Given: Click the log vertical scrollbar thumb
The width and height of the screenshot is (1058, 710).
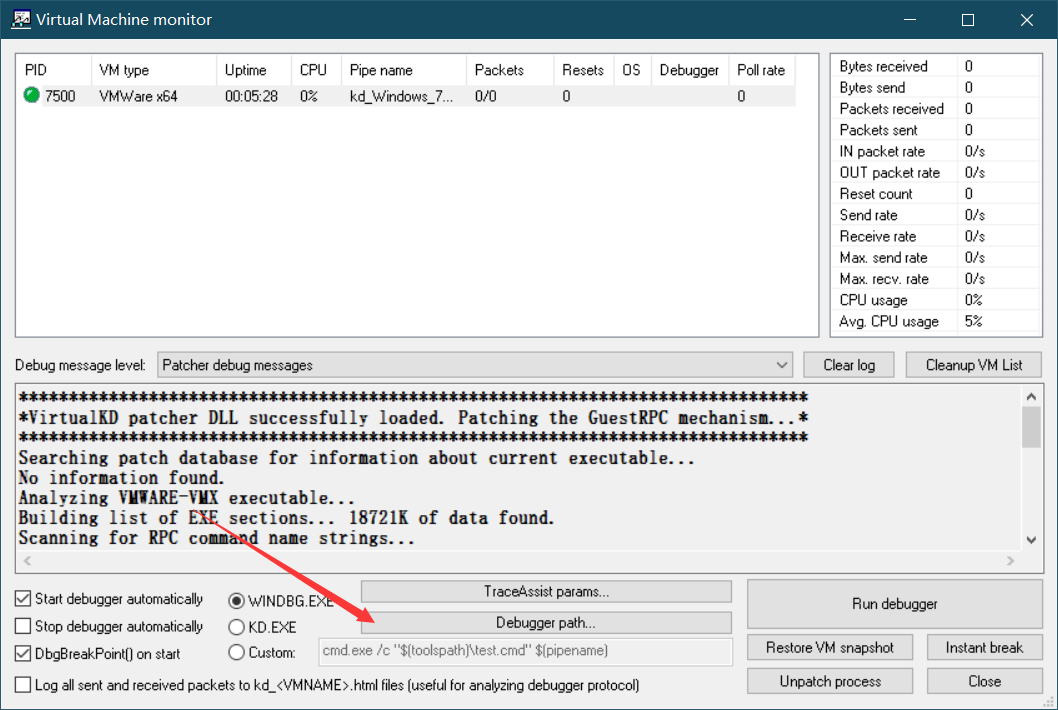Looking at the screenshot, I should pyautogui.click(x=1031, y=427).
